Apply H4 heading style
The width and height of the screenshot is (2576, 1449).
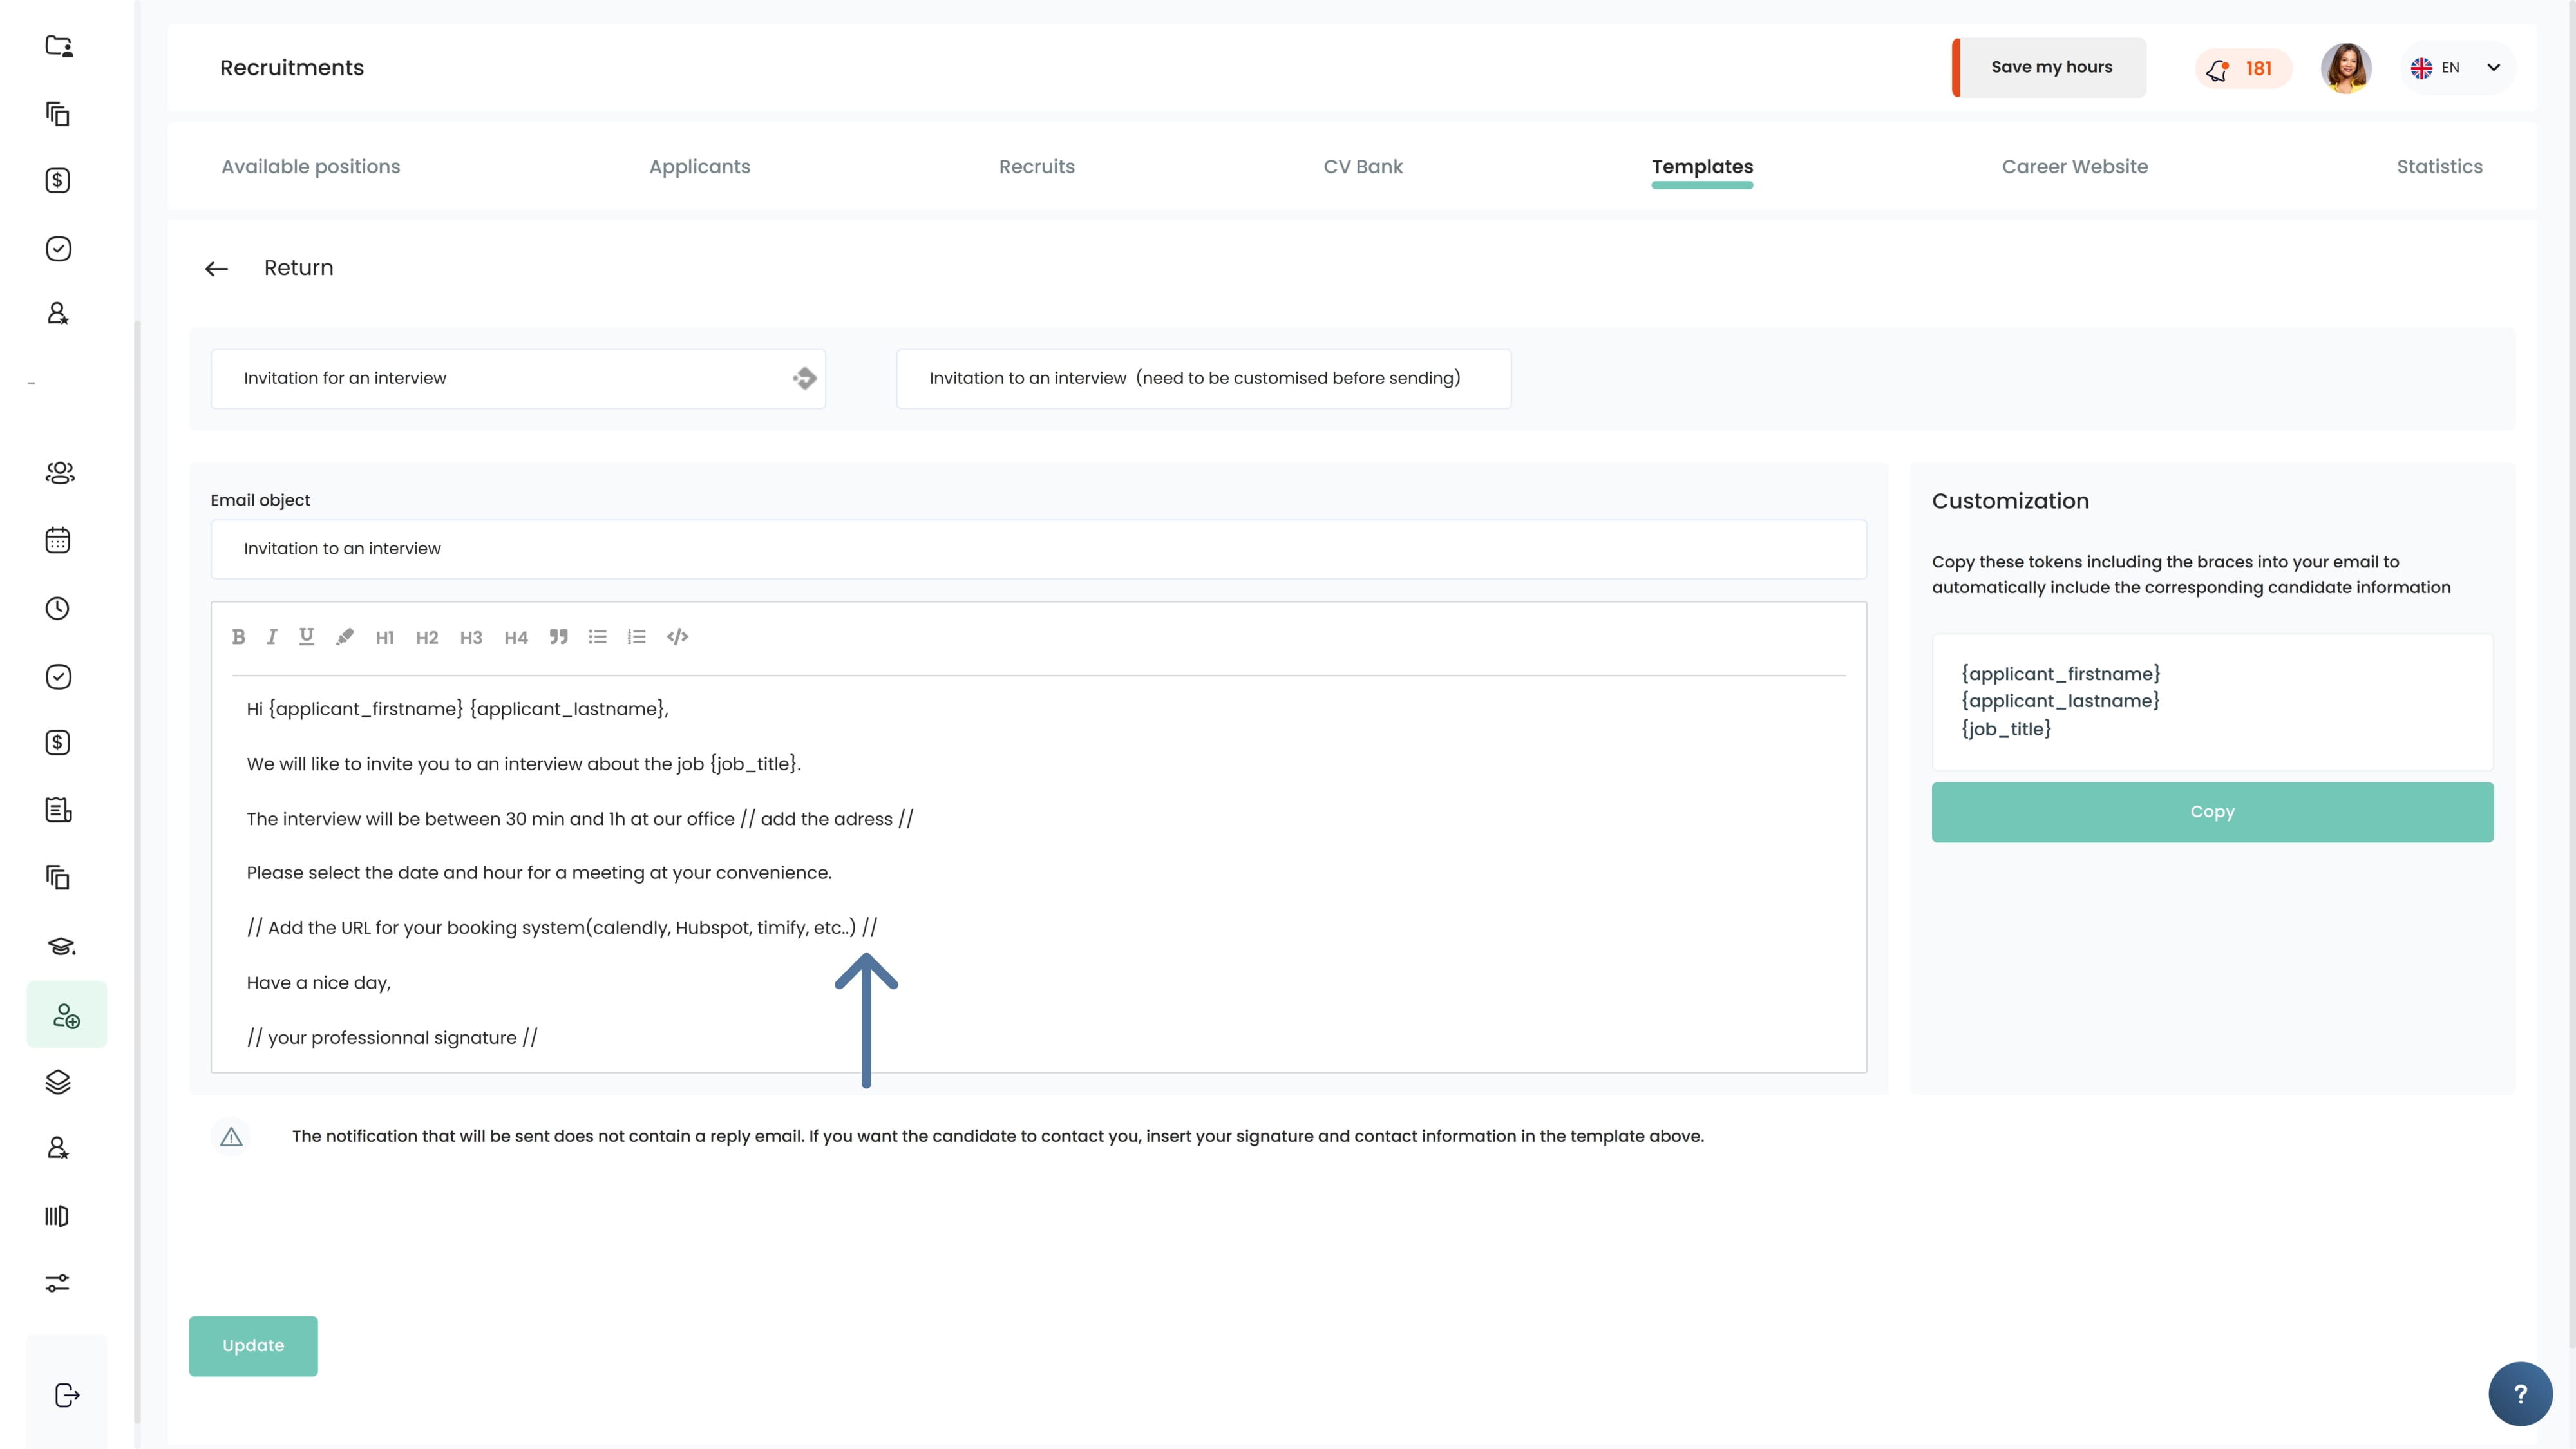[516, 638]
